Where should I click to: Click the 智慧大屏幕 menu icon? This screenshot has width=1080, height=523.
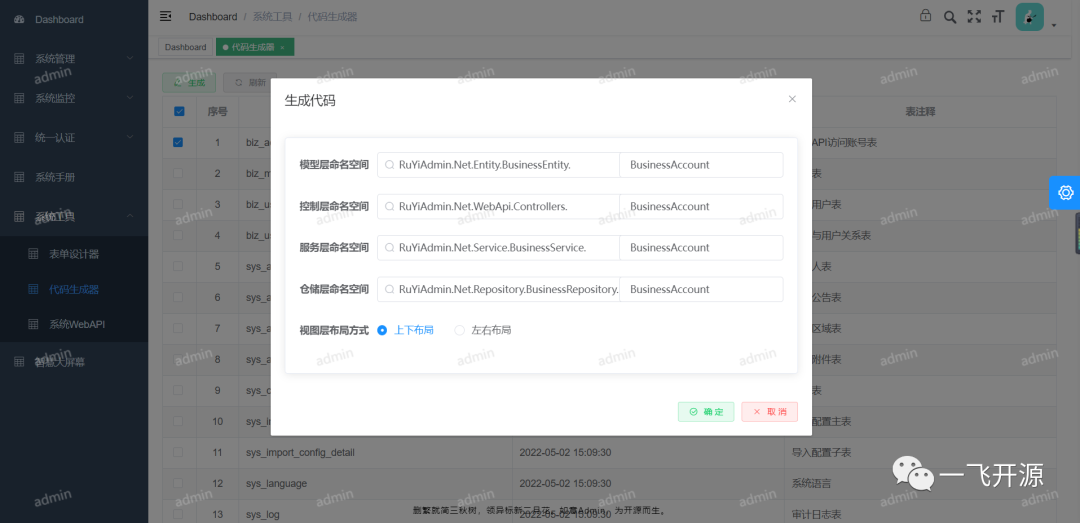(x=19, y=362)
